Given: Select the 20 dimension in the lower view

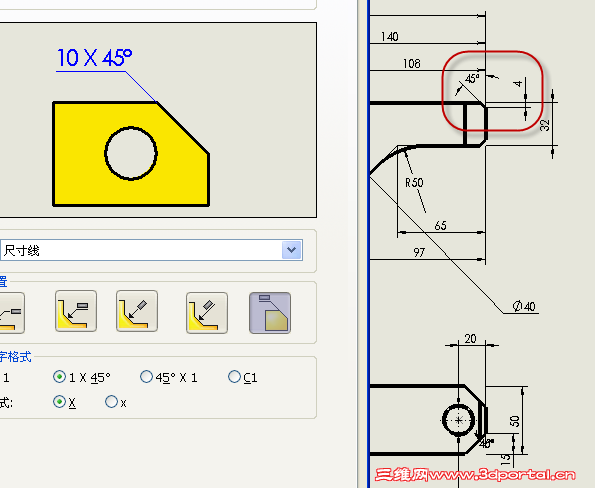Looking at the screenshot, I should (471, 338).
